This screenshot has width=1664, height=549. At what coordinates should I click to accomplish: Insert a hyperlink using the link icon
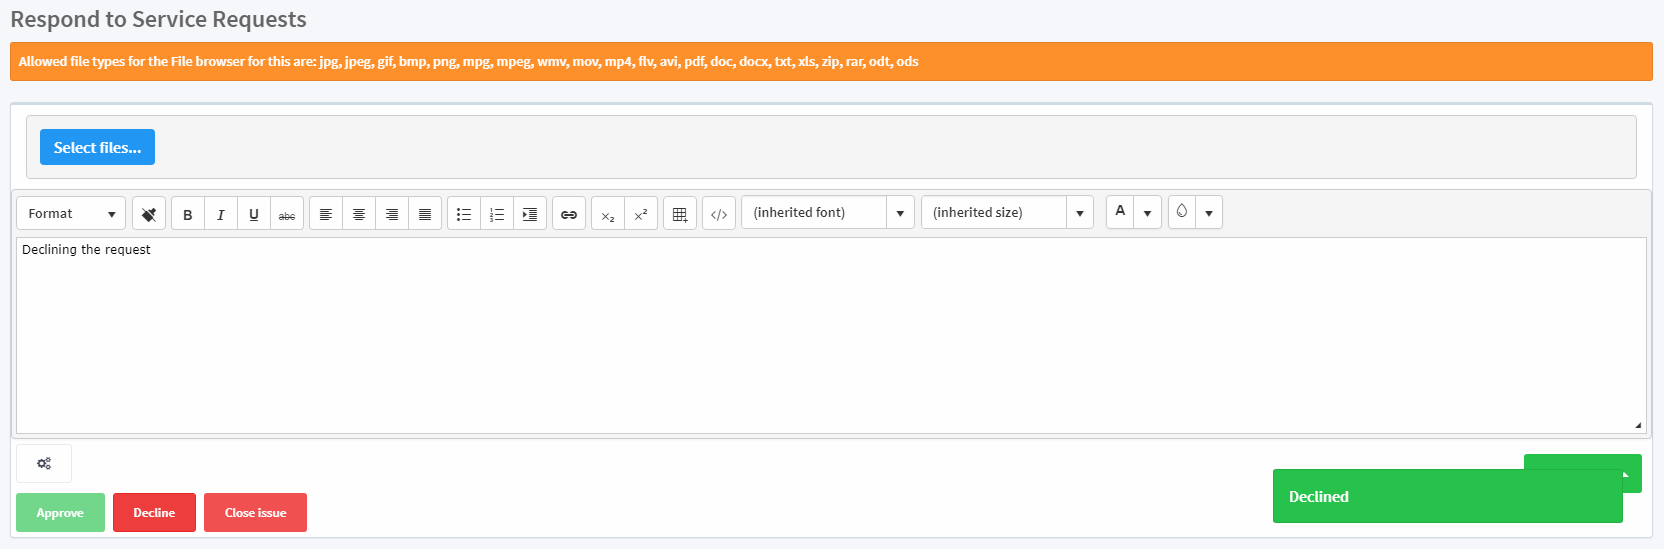[x=569, y=214]
